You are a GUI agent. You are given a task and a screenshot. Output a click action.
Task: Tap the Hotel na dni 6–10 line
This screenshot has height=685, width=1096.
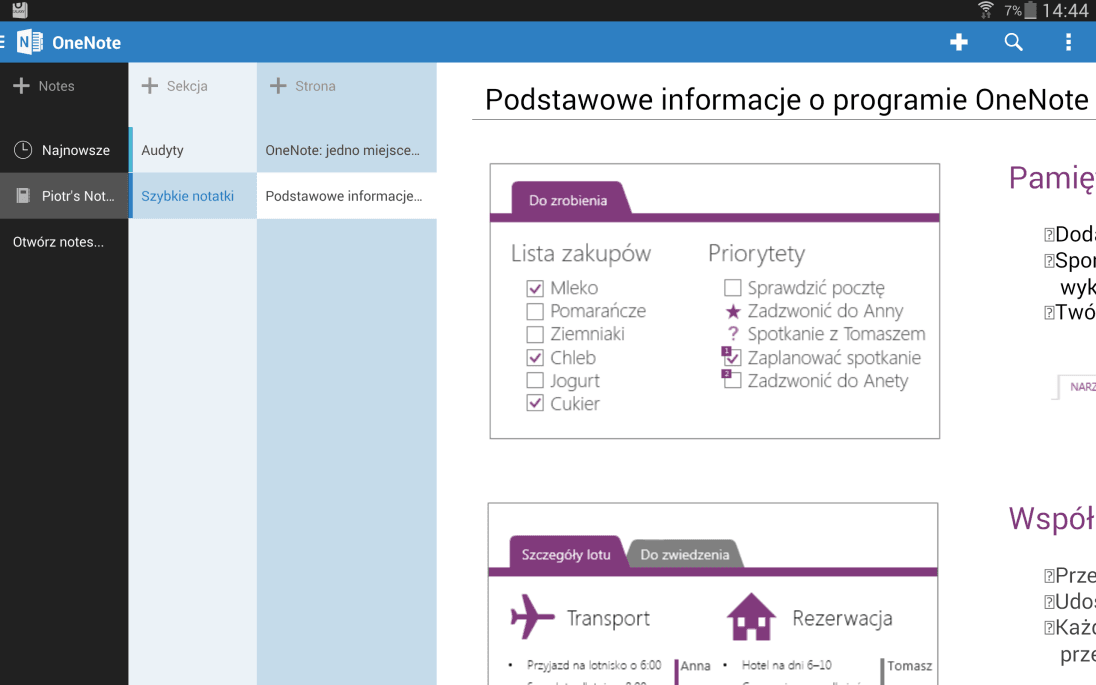(x=786, y=665)
